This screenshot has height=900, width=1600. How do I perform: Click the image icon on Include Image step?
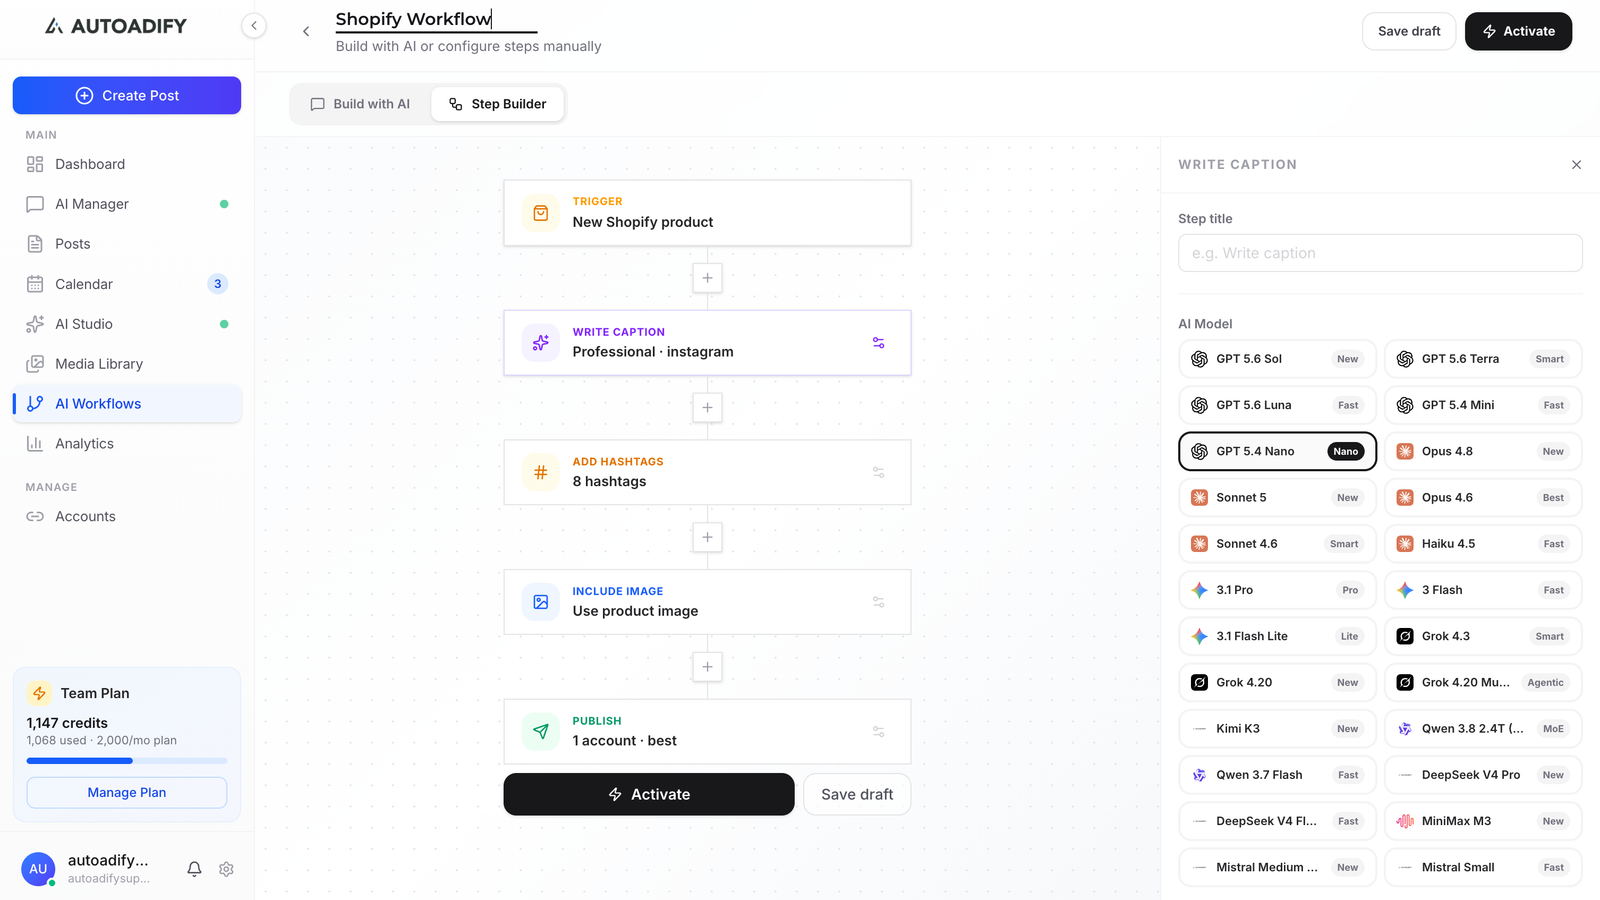tap(541, 602)
